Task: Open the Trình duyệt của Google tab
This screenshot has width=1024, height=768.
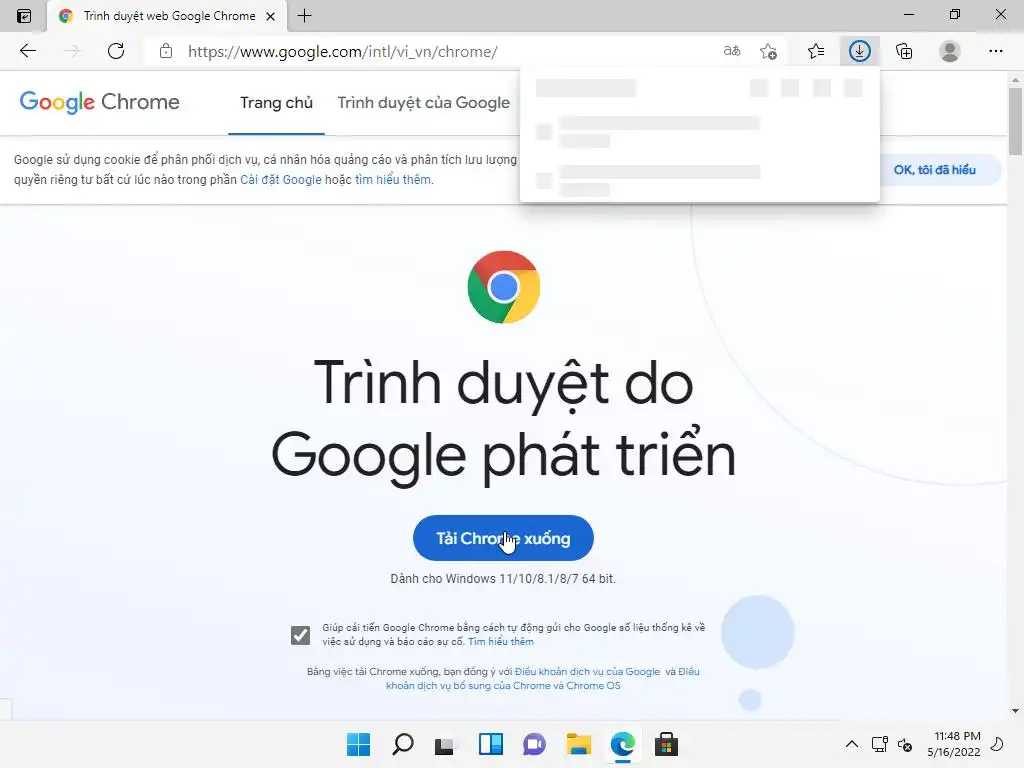Action: (x=423, y=103)
